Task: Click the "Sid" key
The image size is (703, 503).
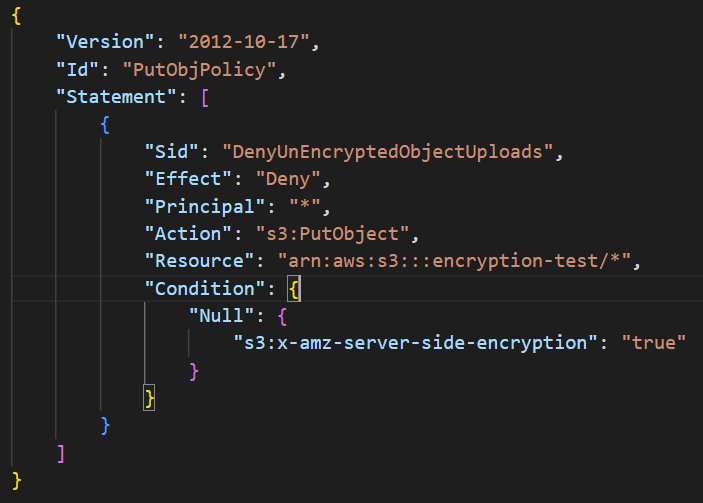Action: pos(172,152)
